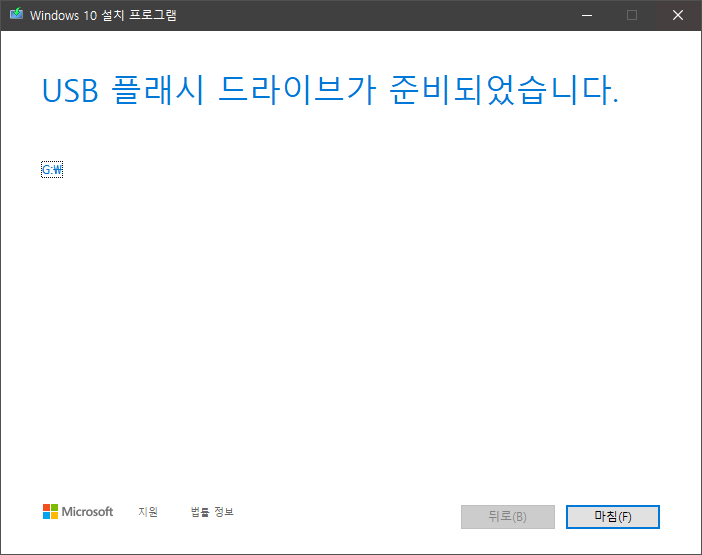
Task: Minimize the Windows 10 설치 프로그램 window
Action: (587, 15)
